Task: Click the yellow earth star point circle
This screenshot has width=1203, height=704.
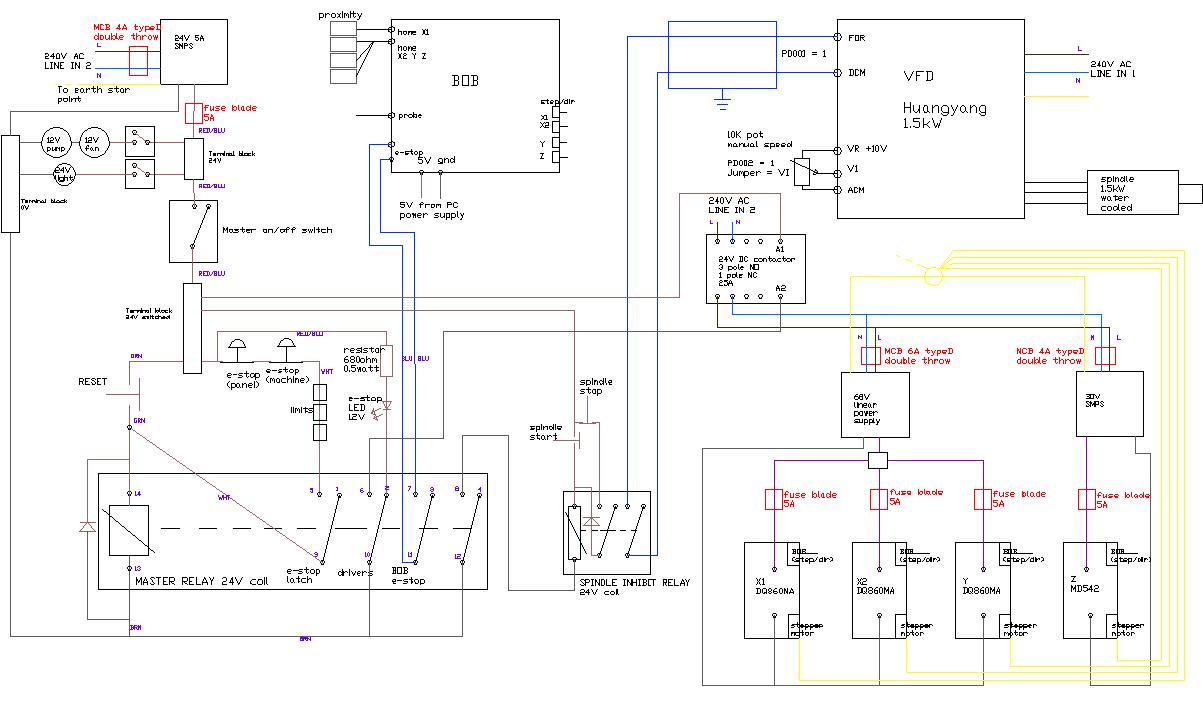Action: coord(932,274)
